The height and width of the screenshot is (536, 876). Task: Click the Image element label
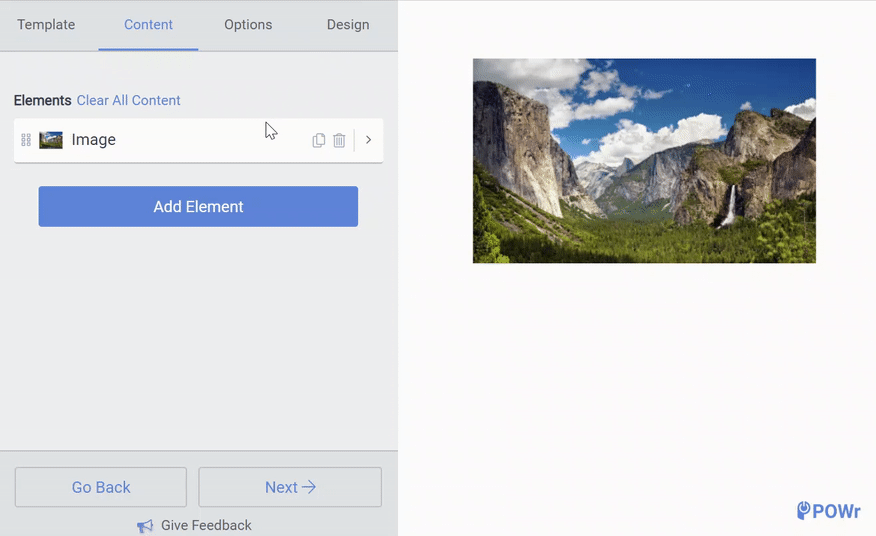pos(93,140)
